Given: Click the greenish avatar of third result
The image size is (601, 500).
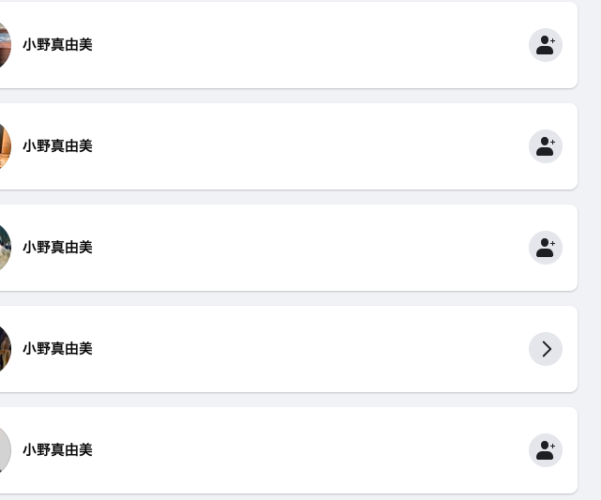Looking at the screenshot, I should pyautogui.click(x=5, y=248).
